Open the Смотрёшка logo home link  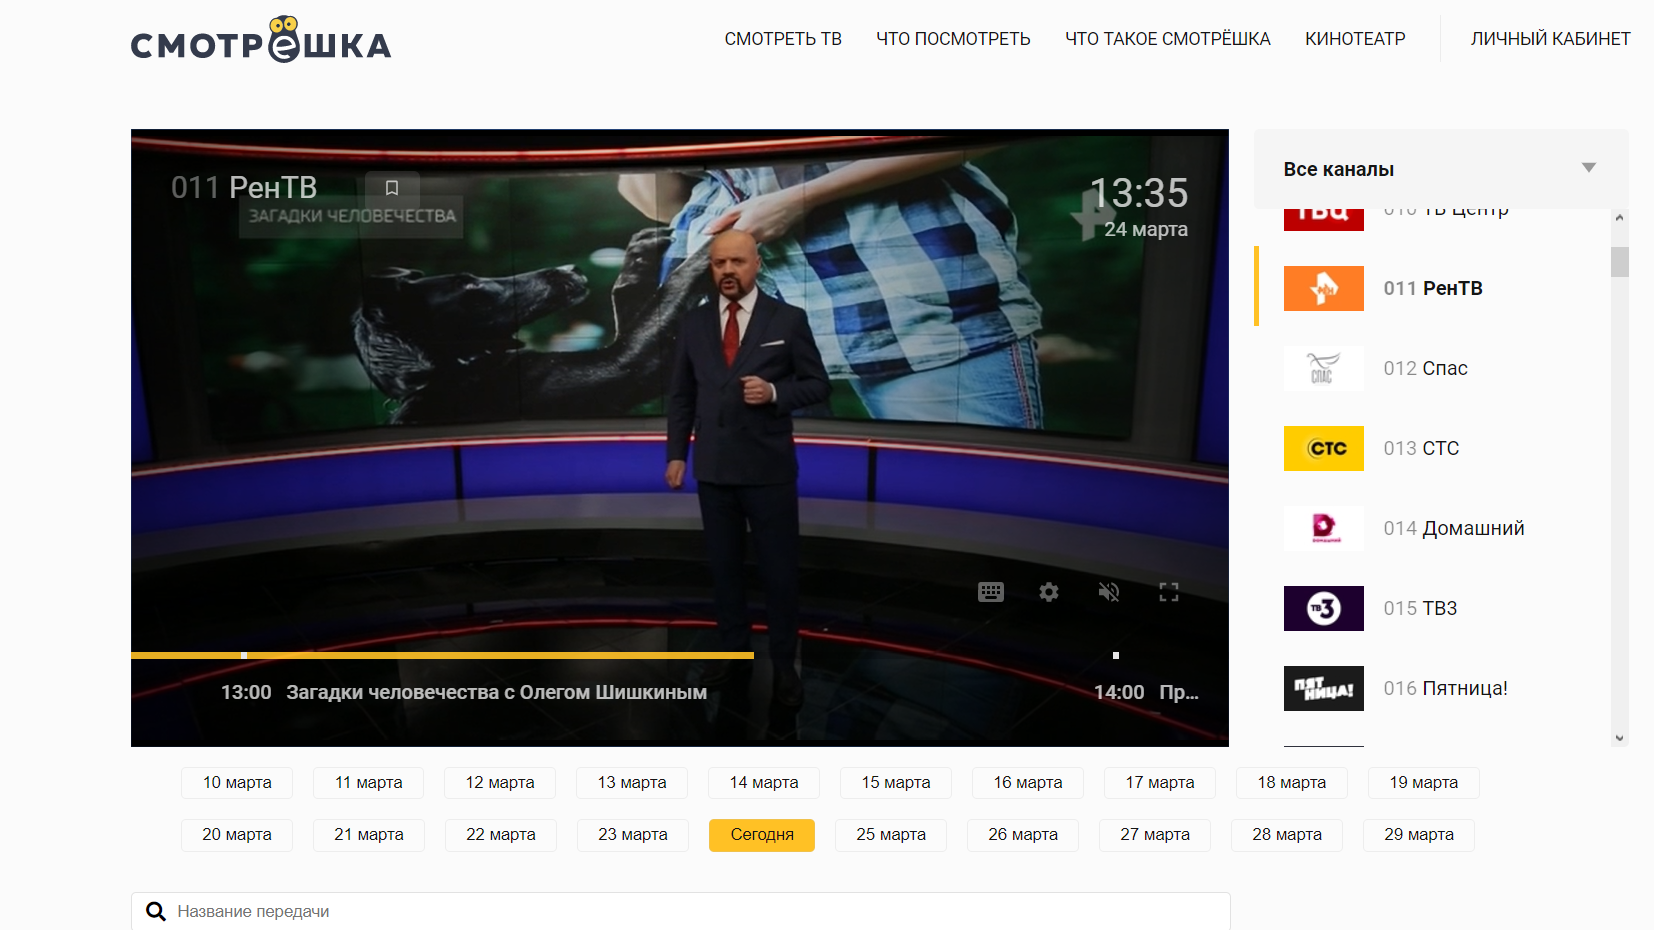(261, 40)
